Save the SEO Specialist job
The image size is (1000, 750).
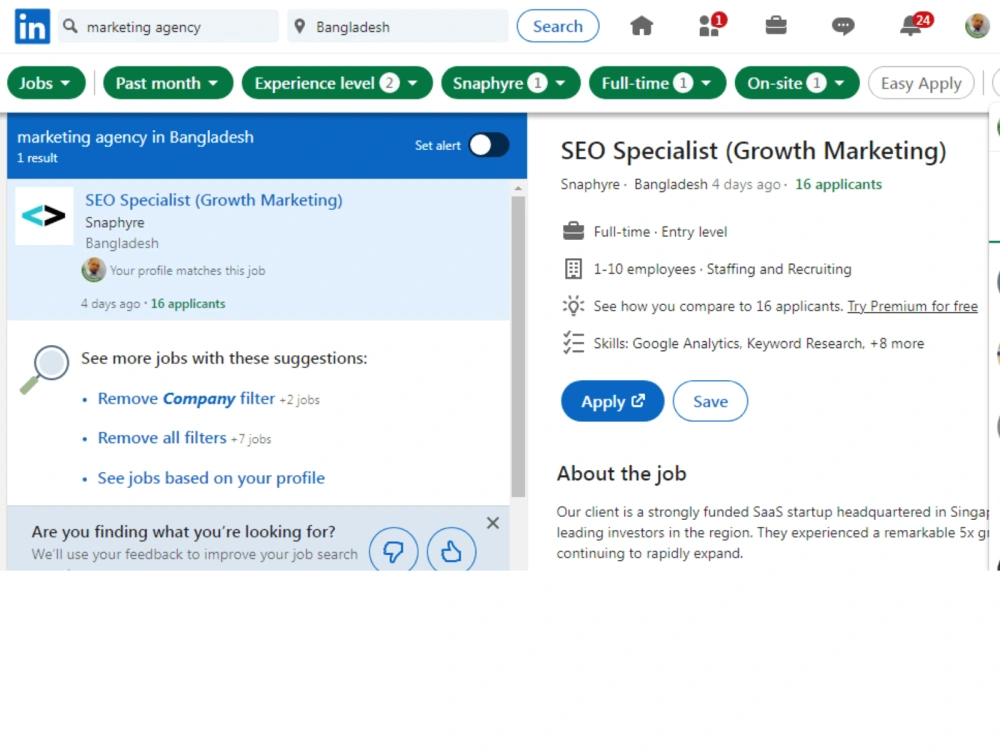click(710, 401)
